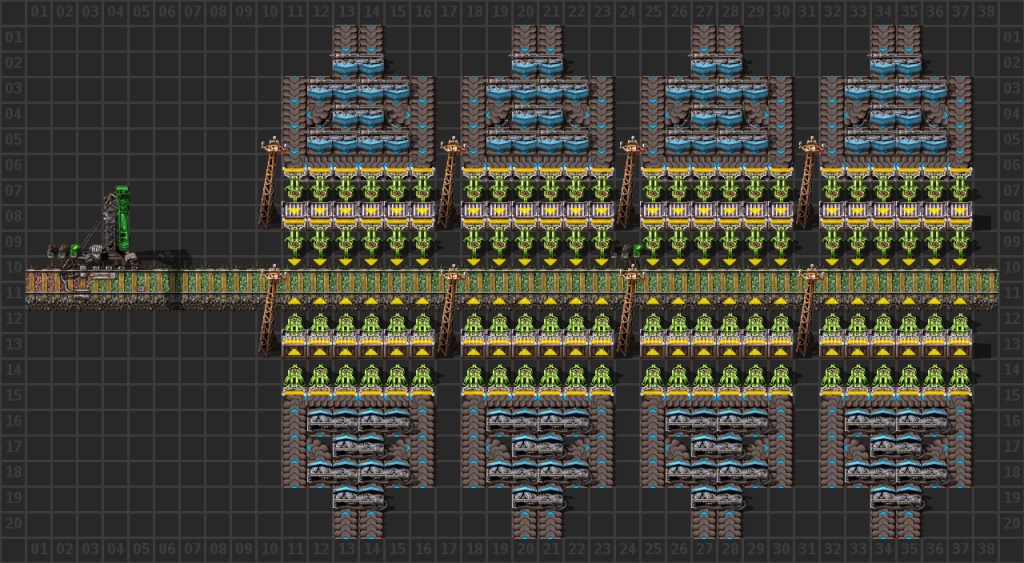
Task: Click the belt tile at column 35, row 20
Action: tap(909, 523)
